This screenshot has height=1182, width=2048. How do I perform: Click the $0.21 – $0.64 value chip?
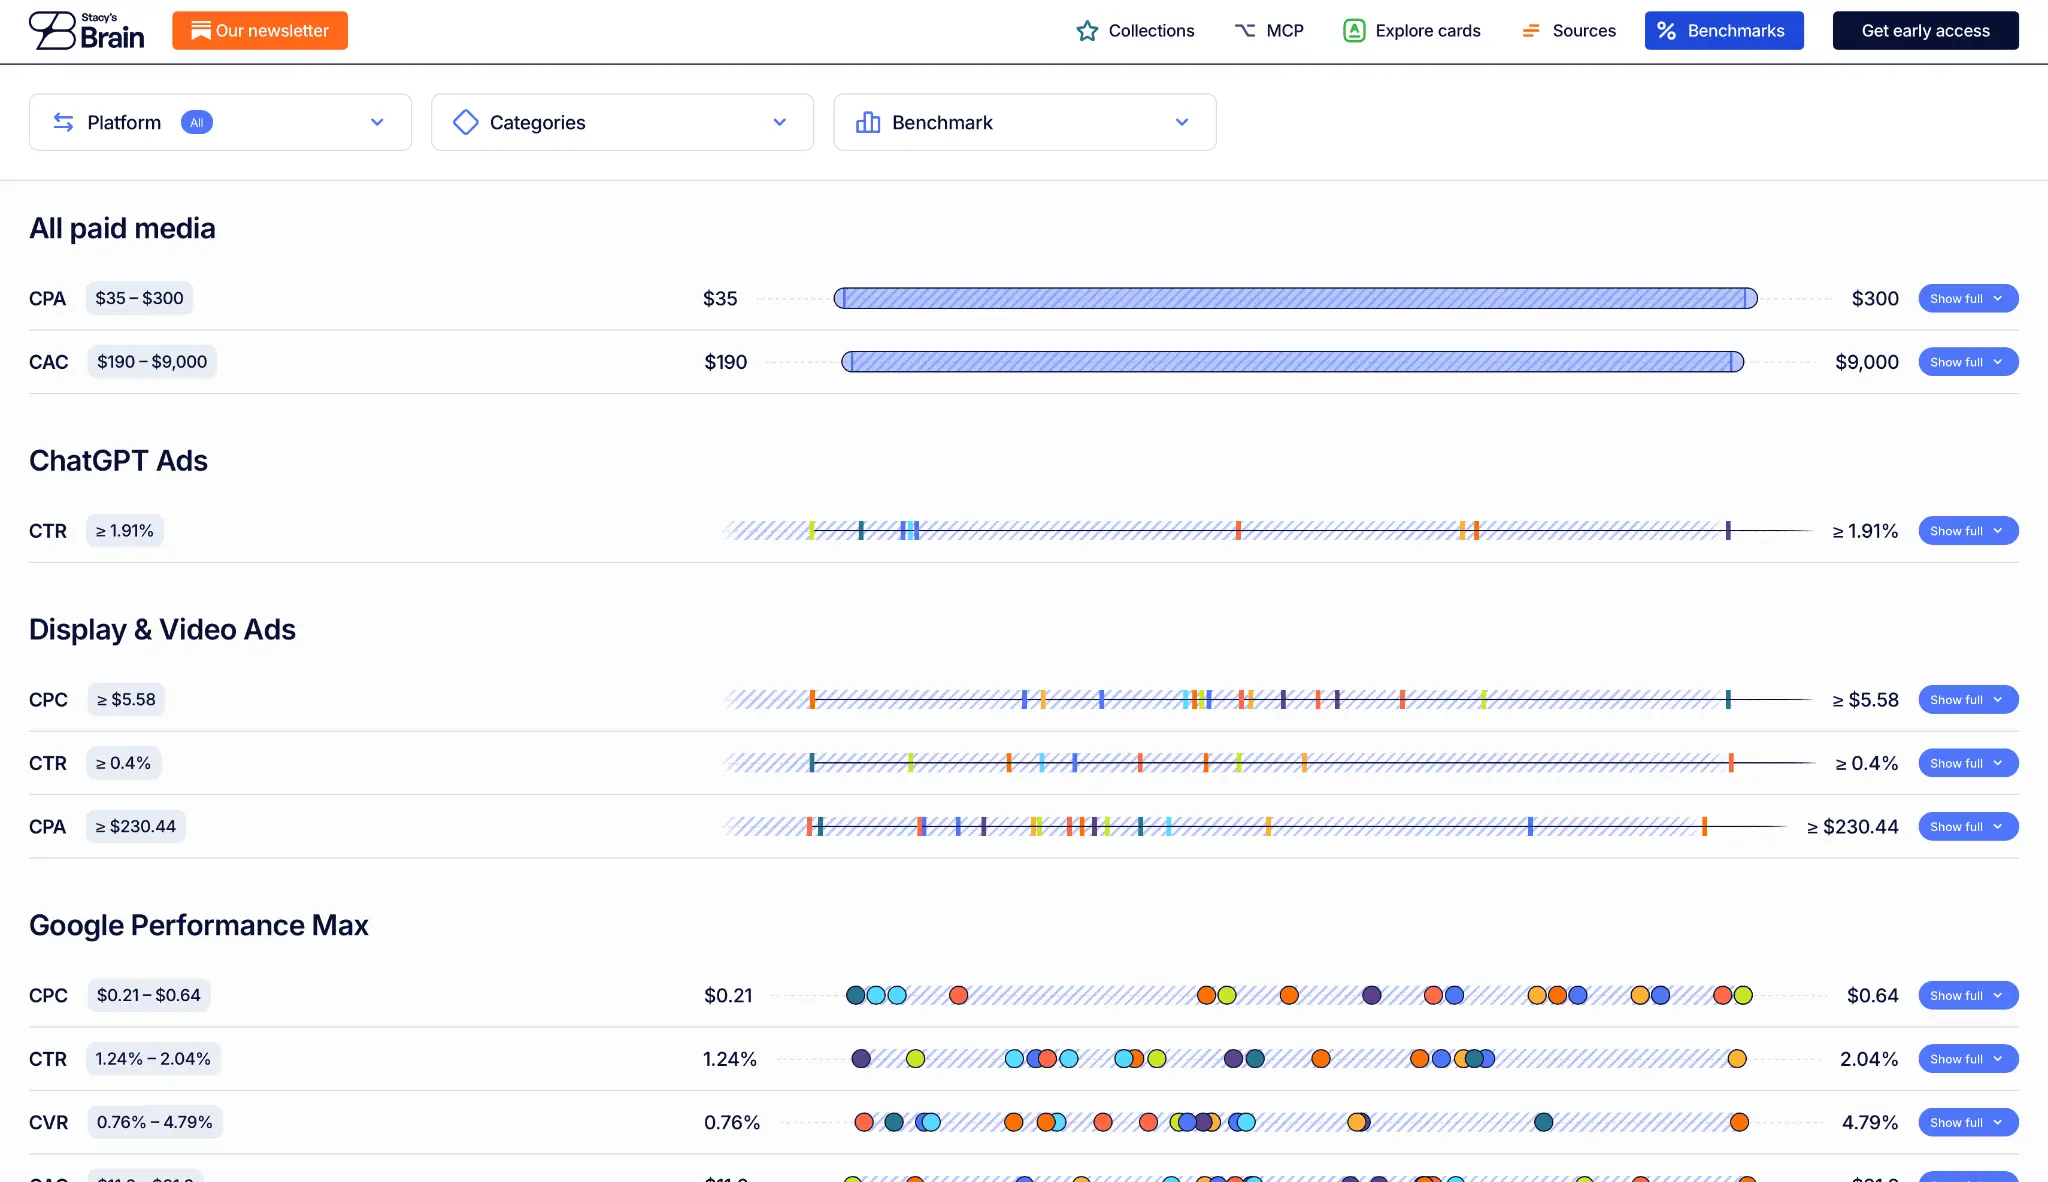[149, 995]
